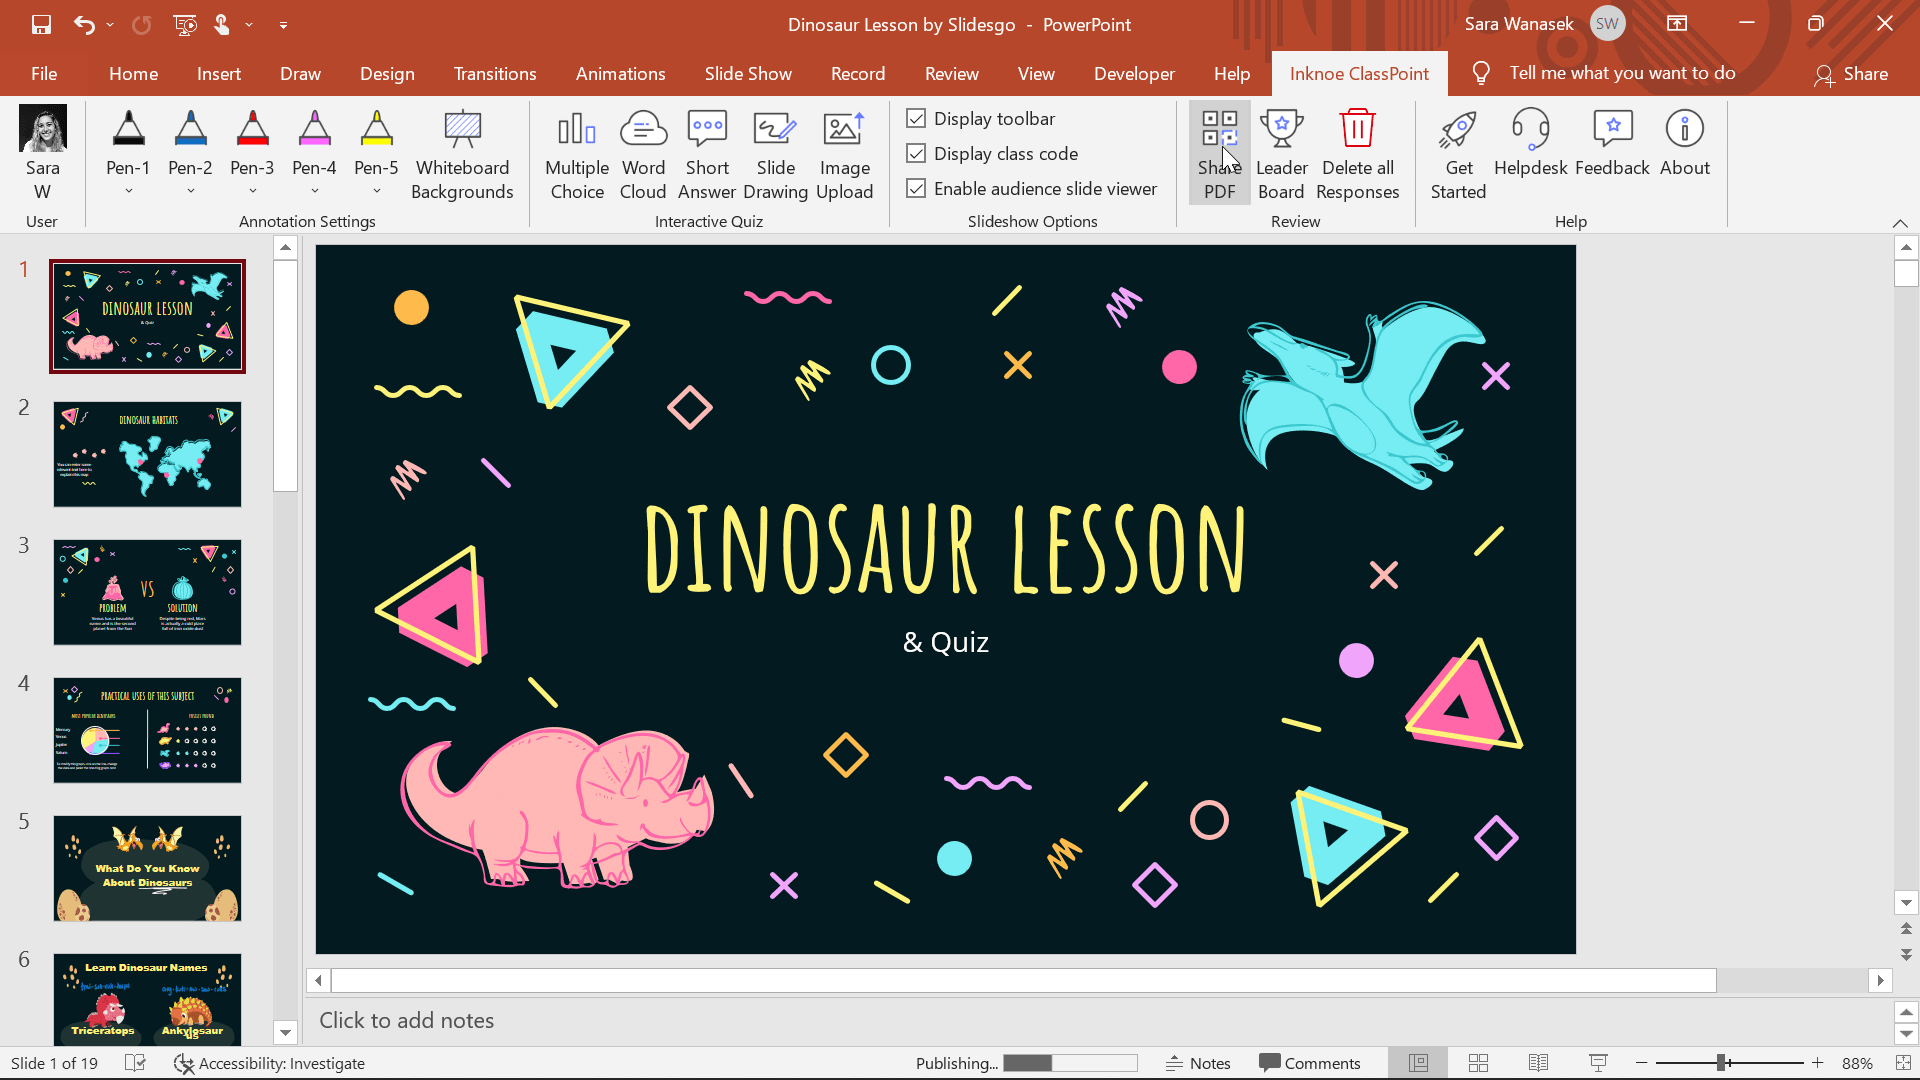Open Whiteboard Backgrounds settings
The width and height of the screenshot is (1920, 1080).
pyautogui.click(x=462, y=154)
